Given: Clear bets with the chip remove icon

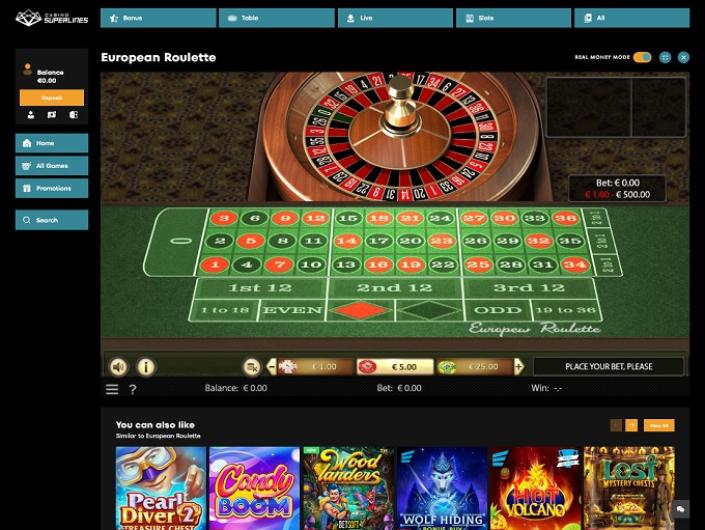Looking at the screenshot, I should click(252, 367).
